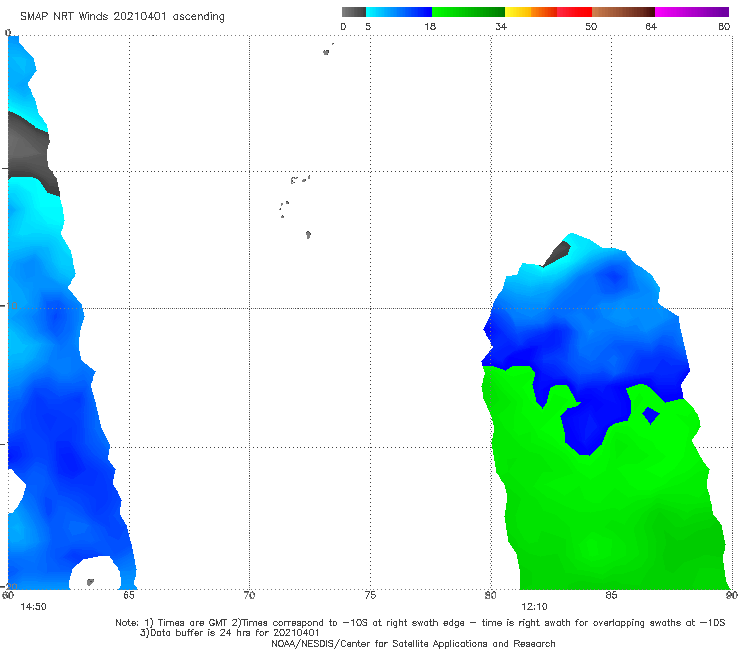The width and height of the screenshot is (740, 650).
Task: Click the NOAA/NESDIS Center for Satellite Applications credit
Action: click(x=413, y=644)
